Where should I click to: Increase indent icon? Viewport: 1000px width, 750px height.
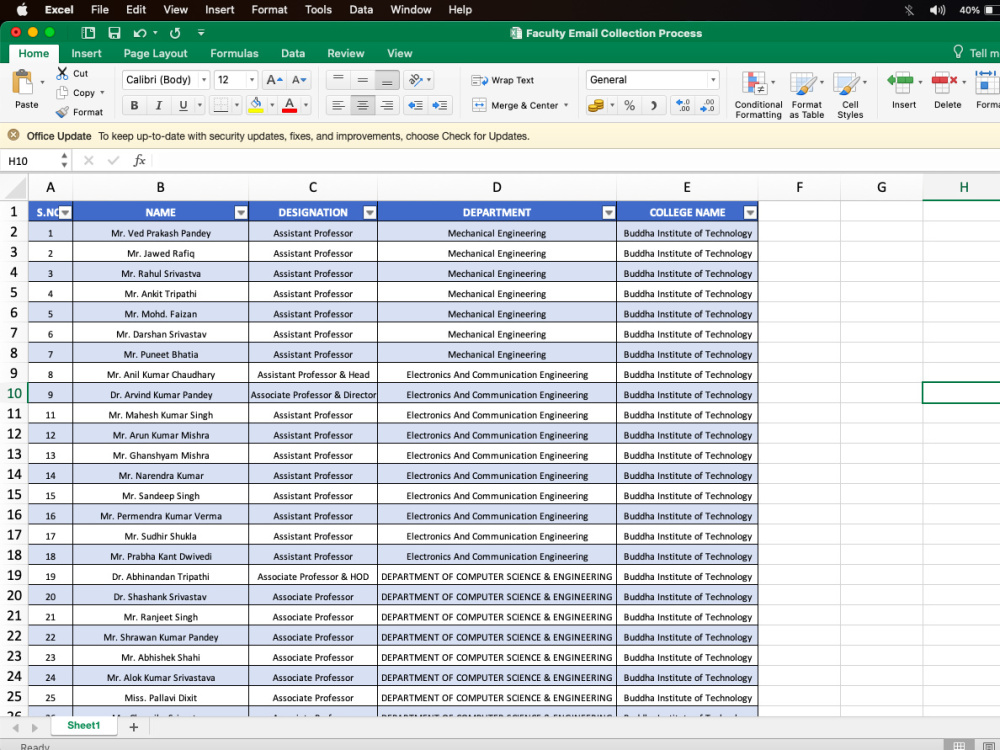439,105
